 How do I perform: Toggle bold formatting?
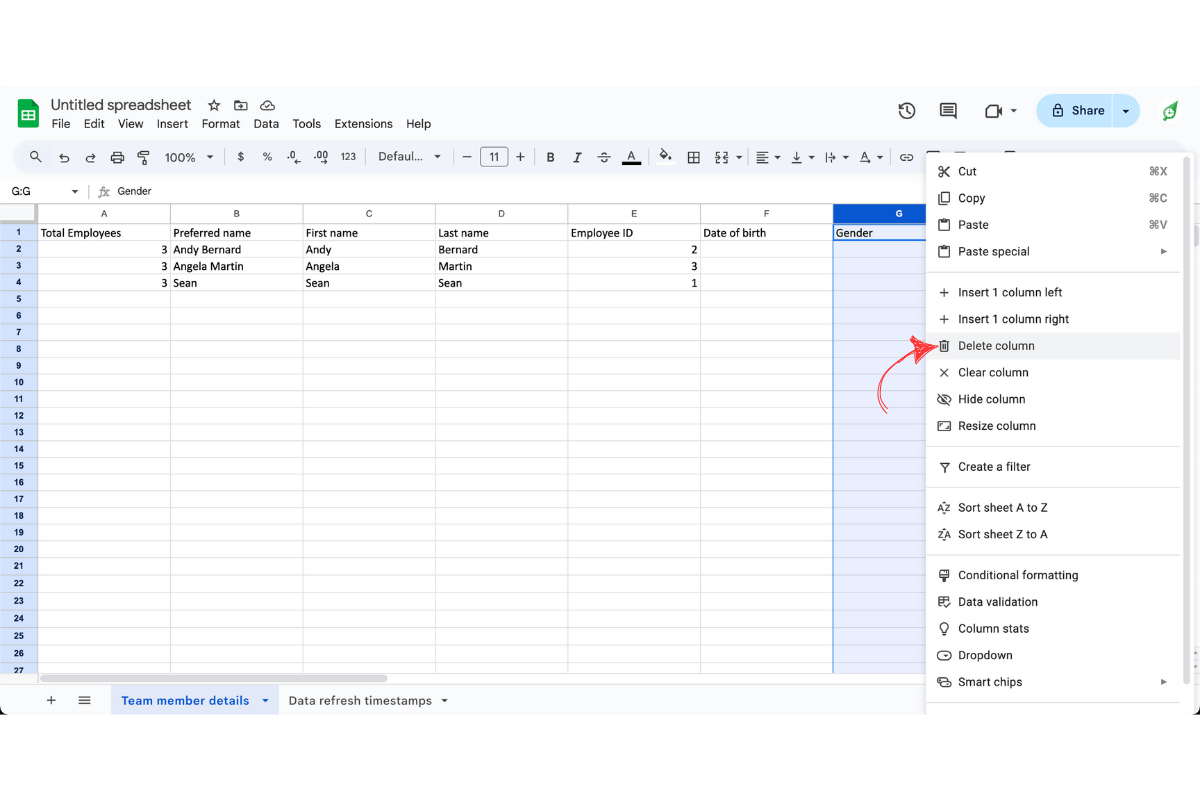[x=550, y=157]
